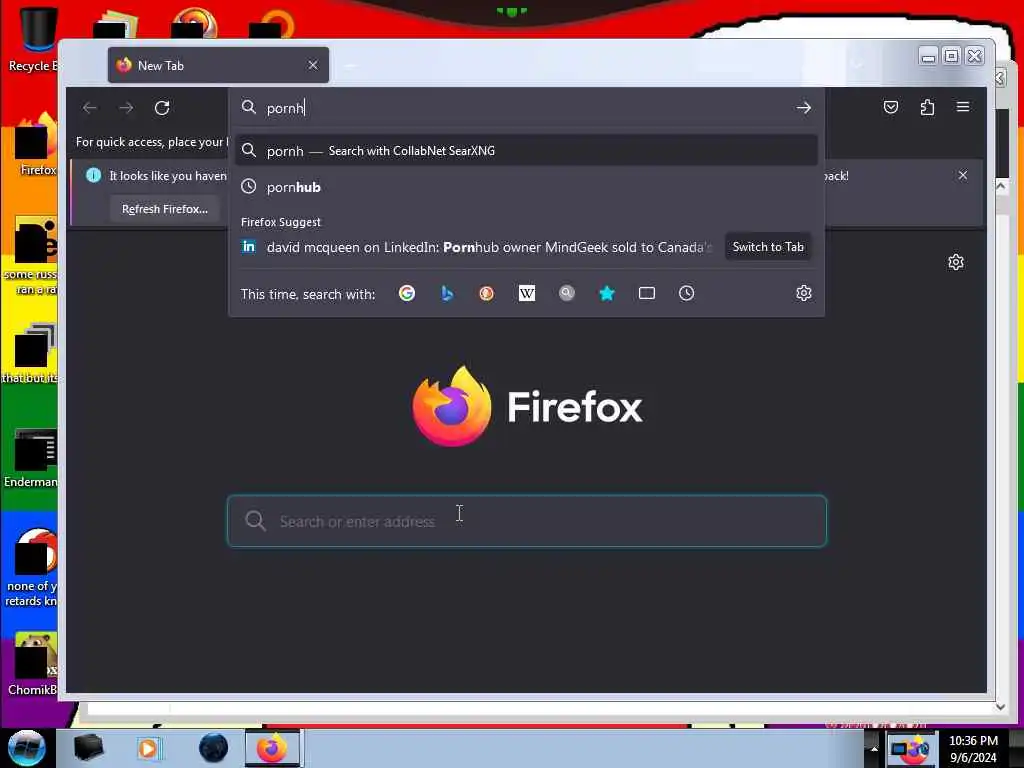Select the Firefox desktop shortcut

(36, 145)
